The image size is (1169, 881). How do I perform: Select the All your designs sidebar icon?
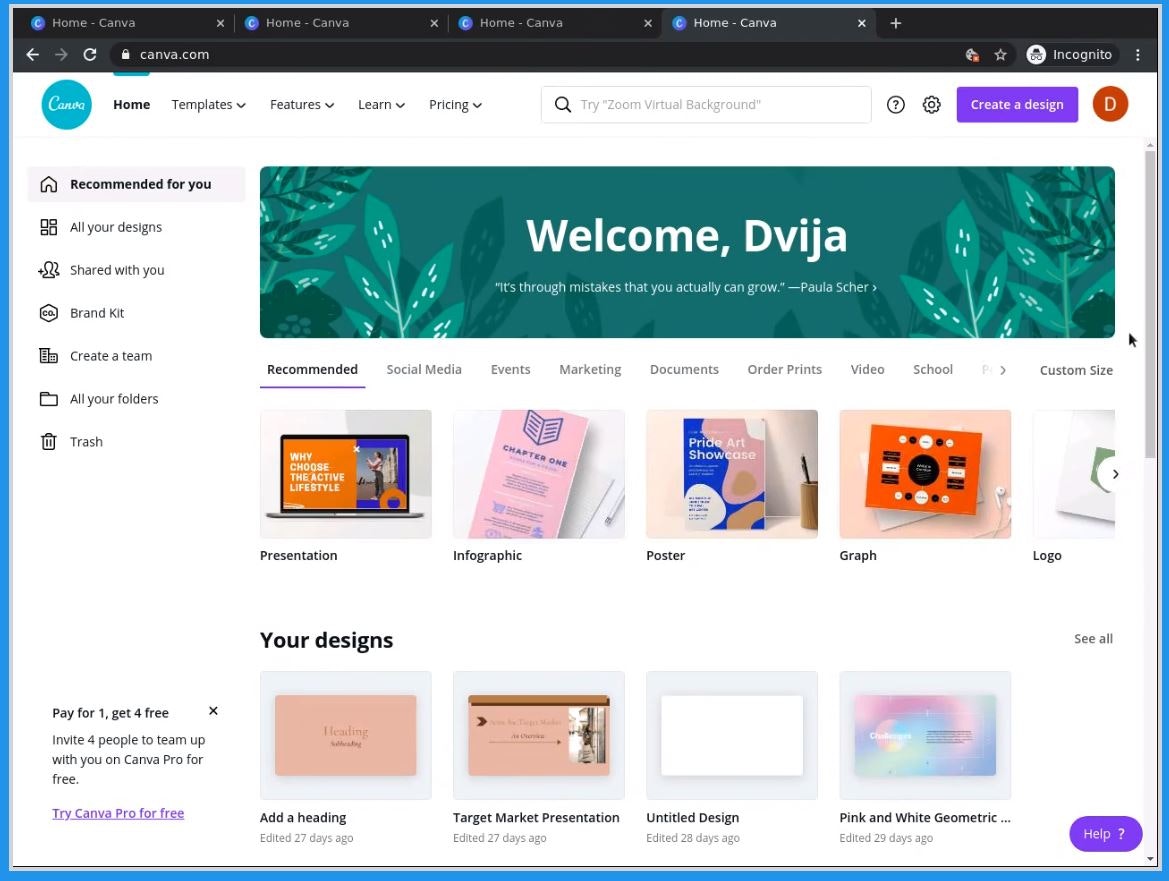point(48,227)
